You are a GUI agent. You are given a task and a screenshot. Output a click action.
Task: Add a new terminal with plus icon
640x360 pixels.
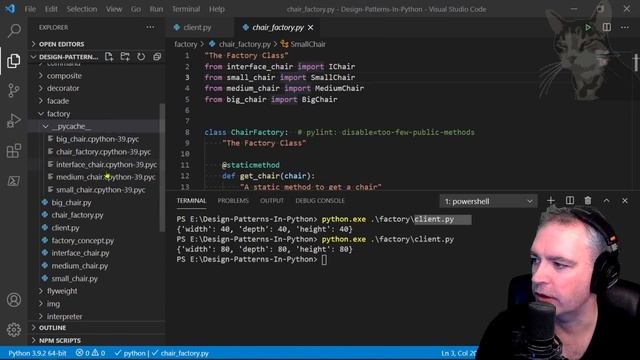(551, 200)
